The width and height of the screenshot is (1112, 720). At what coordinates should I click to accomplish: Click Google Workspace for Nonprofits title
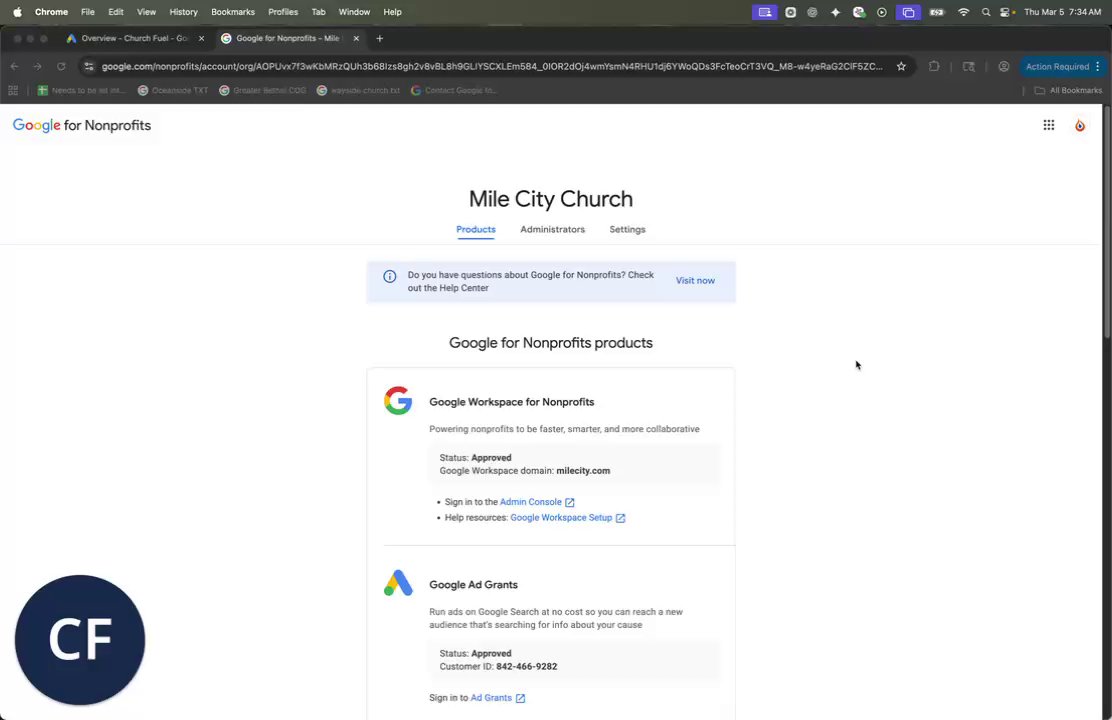tap(511, 401)
